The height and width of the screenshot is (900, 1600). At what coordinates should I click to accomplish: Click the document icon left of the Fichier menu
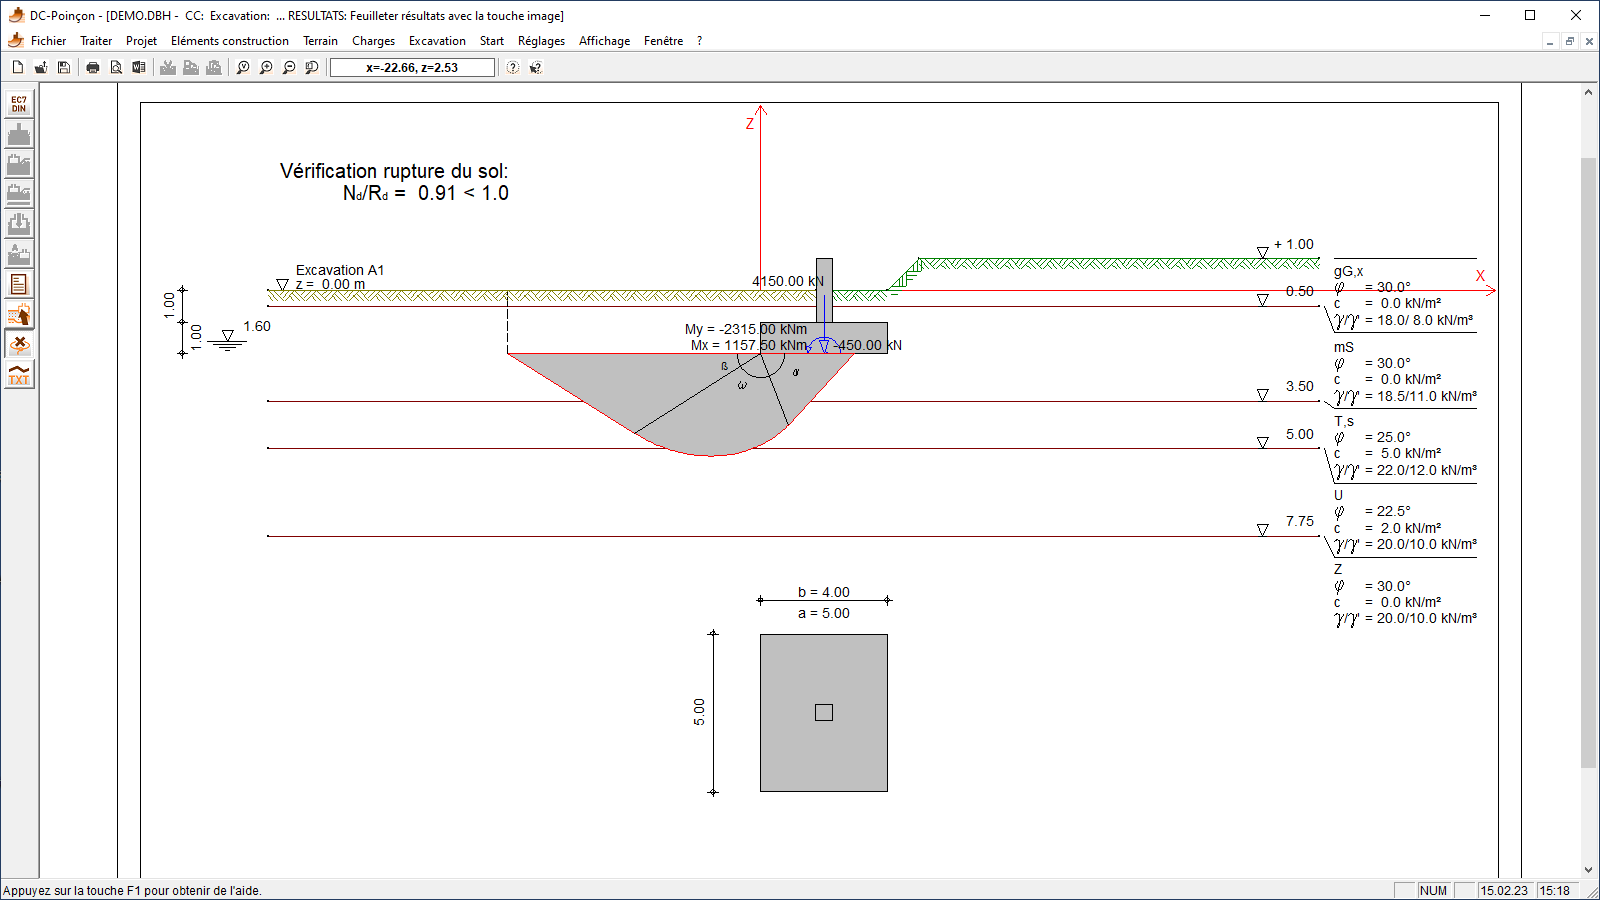(x=15, y=41)
